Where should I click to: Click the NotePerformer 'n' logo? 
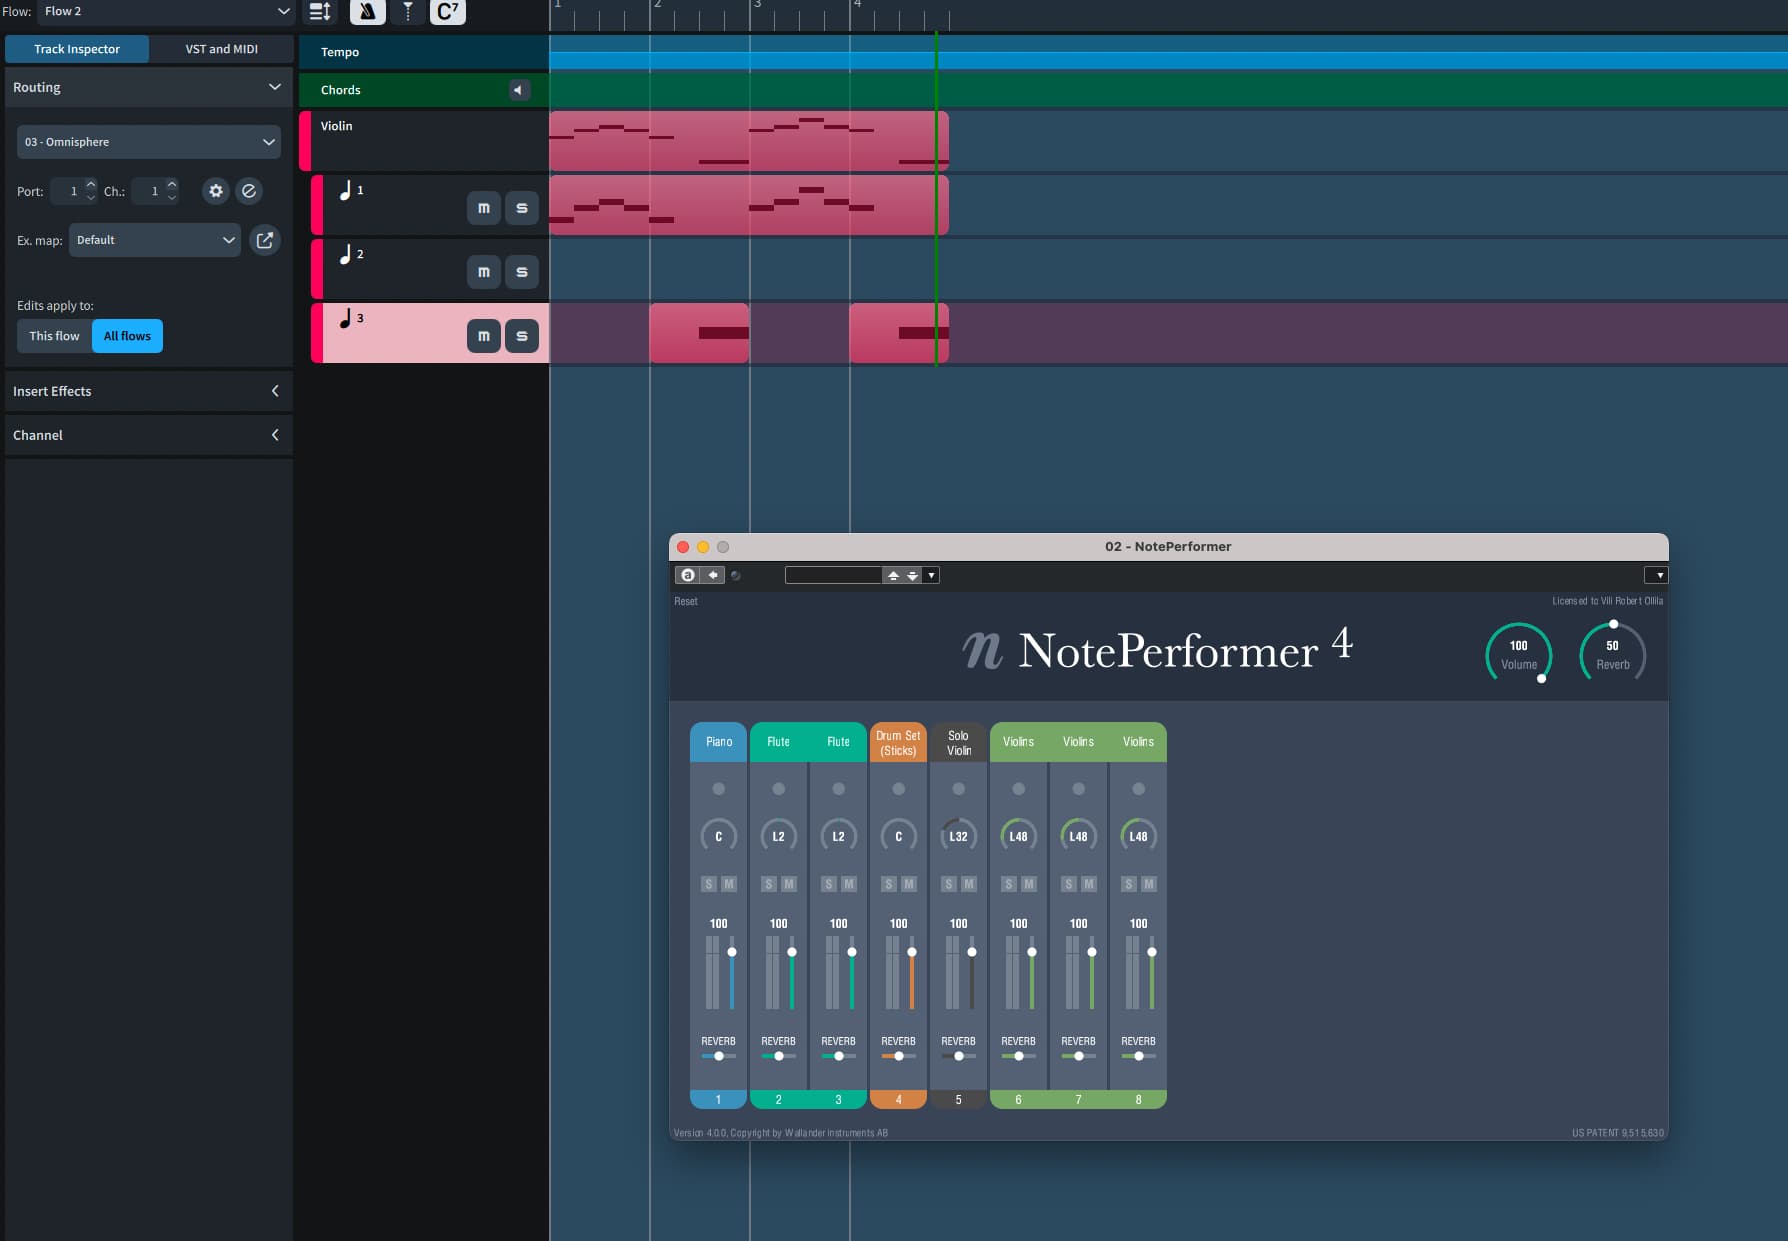tap(982, 651)
